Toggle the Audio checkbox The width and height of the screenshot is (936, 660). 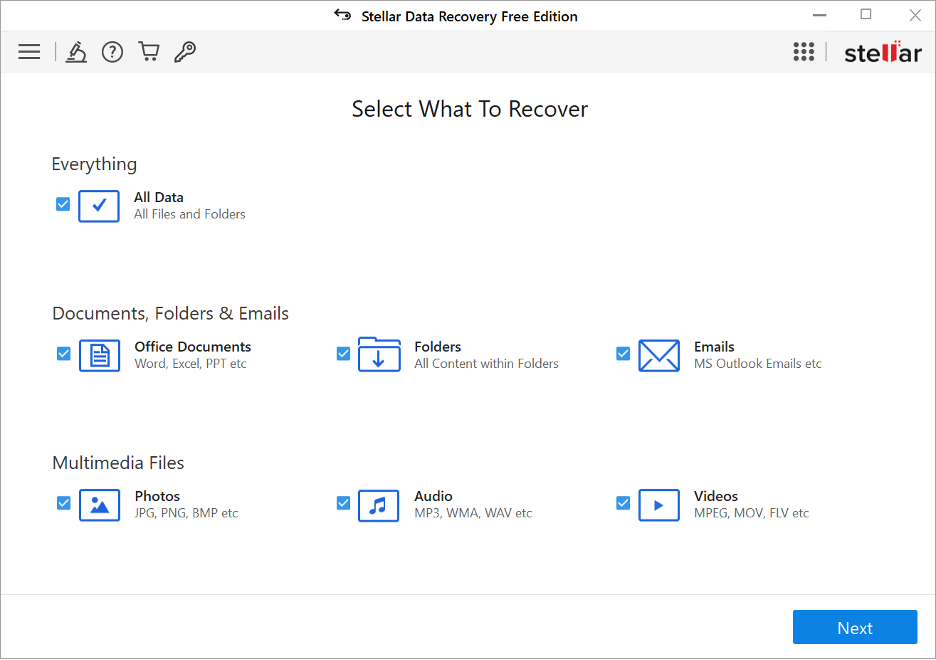click(343, 503)
